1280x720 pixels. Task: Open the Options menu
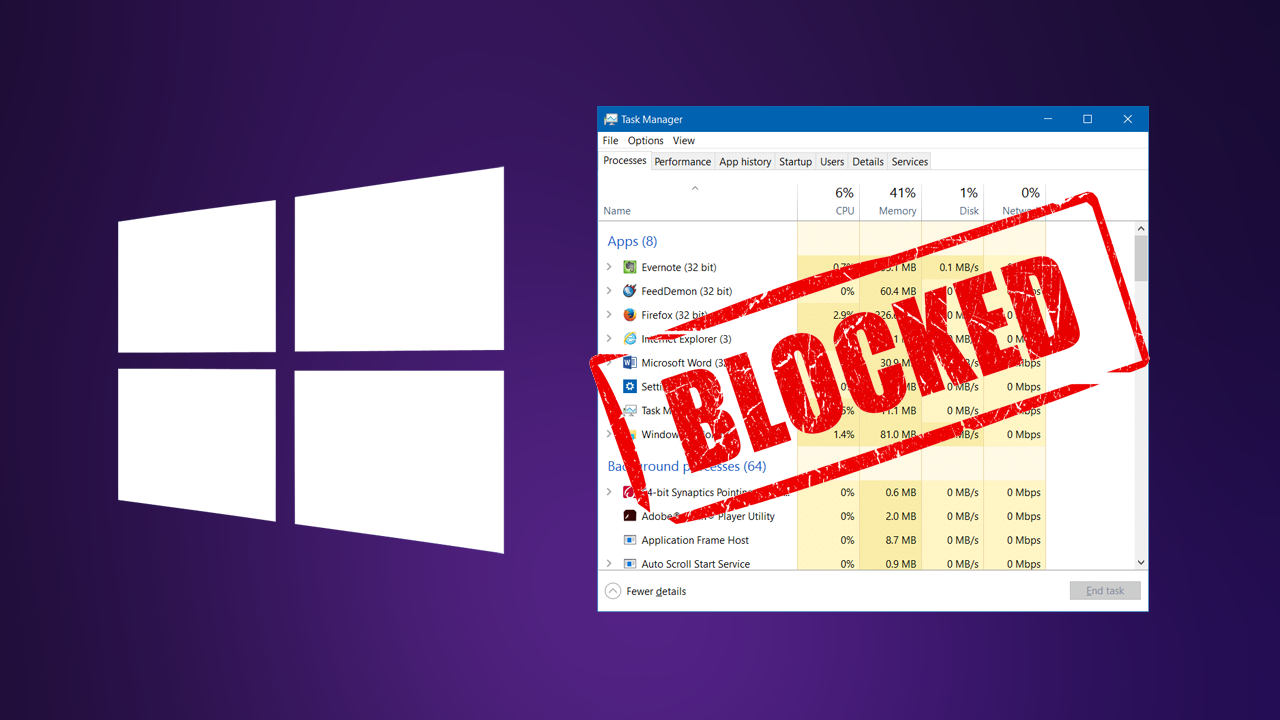pyautogui.click(x=646, y=141)
